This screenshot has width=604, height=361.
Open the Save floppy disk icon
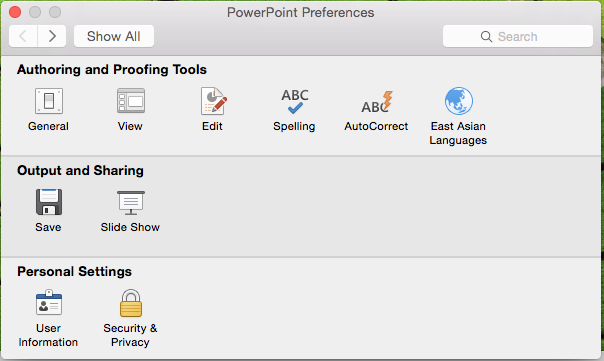coord(49,202)
